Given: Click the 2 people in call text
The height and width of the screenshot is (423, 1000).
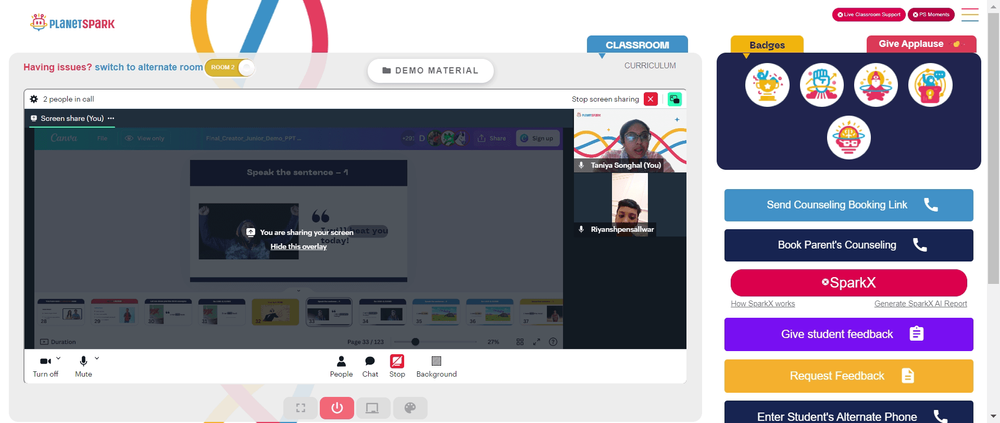Looking at the screenshot, I should coord(69,99).
